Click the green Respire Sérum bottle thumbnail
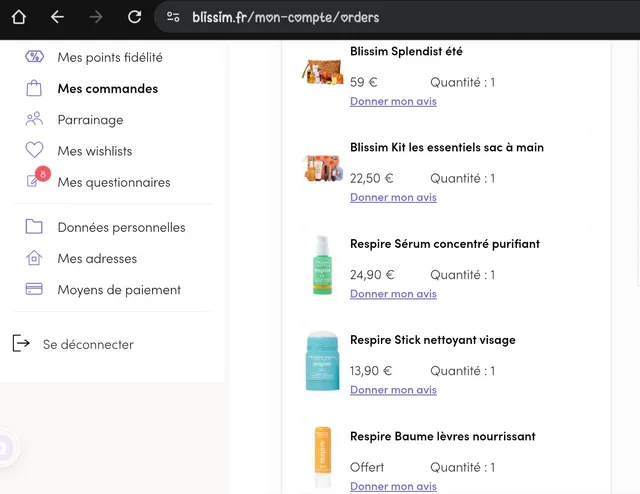Image resolution: width=640 pixels, height=494 pixels. pos(322,265)
